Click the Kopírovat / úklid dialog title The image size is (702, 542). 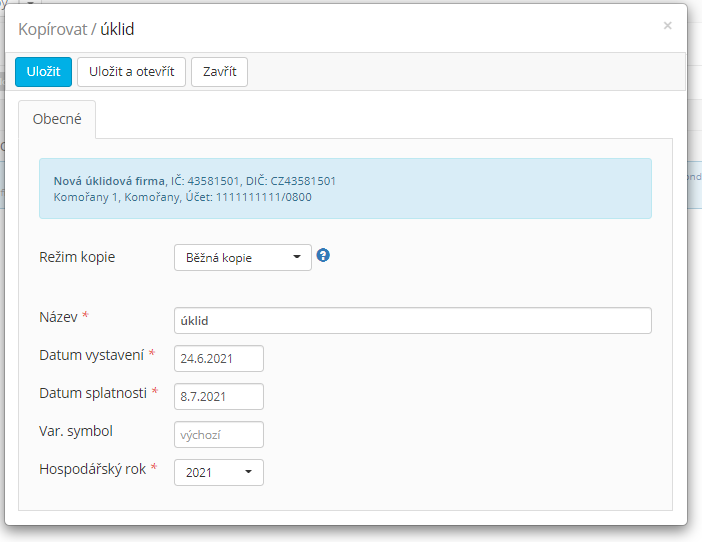pyautogui.click(x=76, y=29)
